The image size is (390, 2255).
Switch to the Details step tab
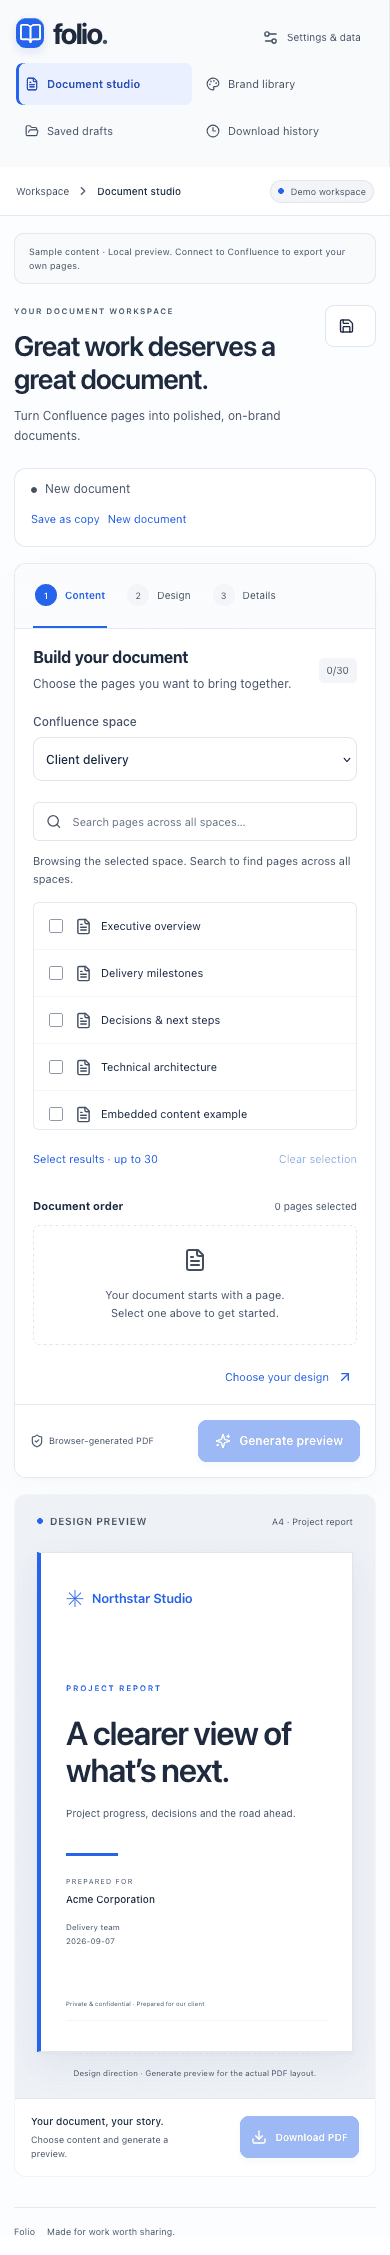[245, 595]
